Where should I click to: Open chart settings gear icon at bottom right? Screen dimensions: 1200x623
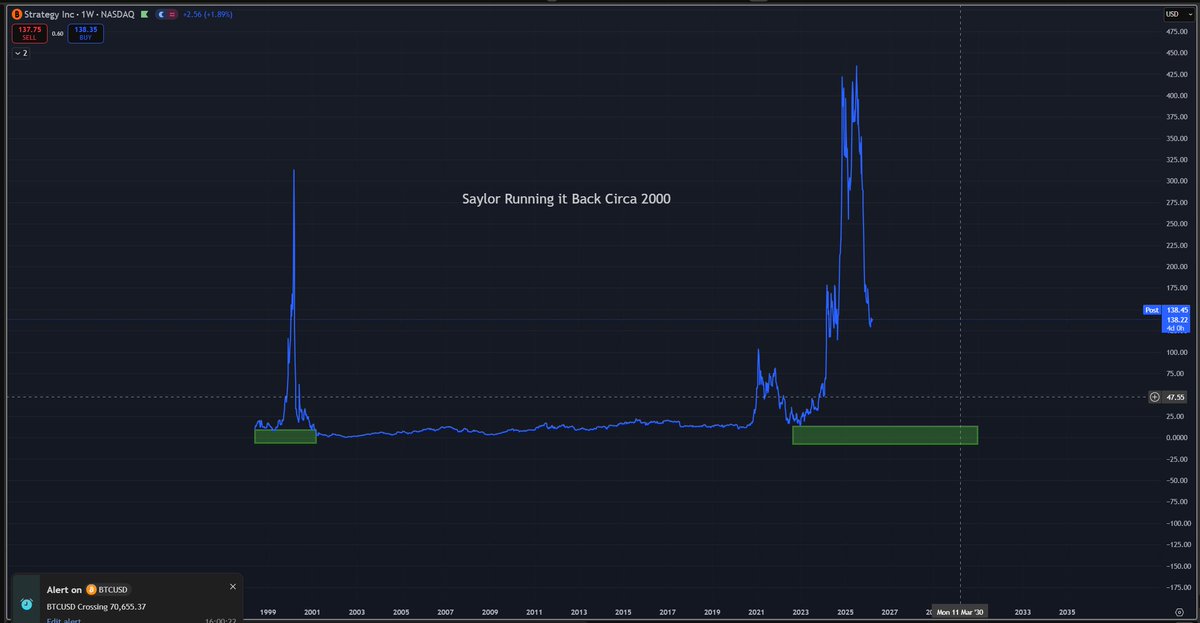[1179, 611]
